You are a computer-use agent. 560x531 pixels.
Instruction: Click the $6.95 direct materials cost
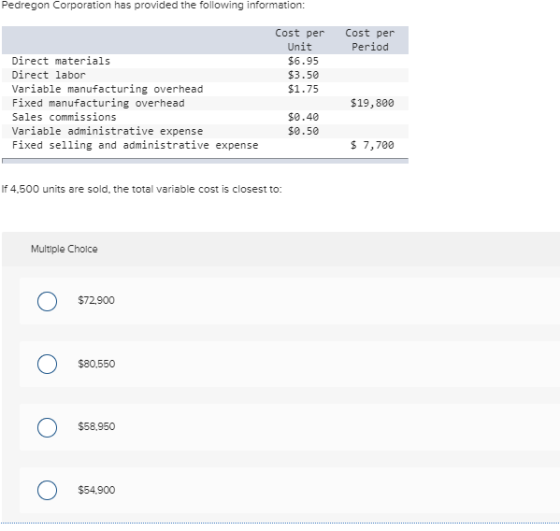[x=303, y=61]
